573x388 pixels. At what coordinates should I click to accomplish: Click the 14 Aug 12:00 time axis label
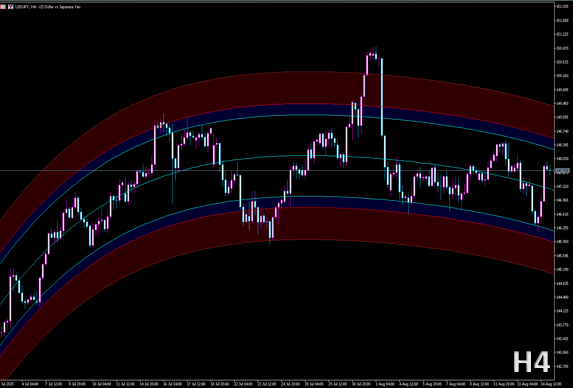tap(551, 384)
